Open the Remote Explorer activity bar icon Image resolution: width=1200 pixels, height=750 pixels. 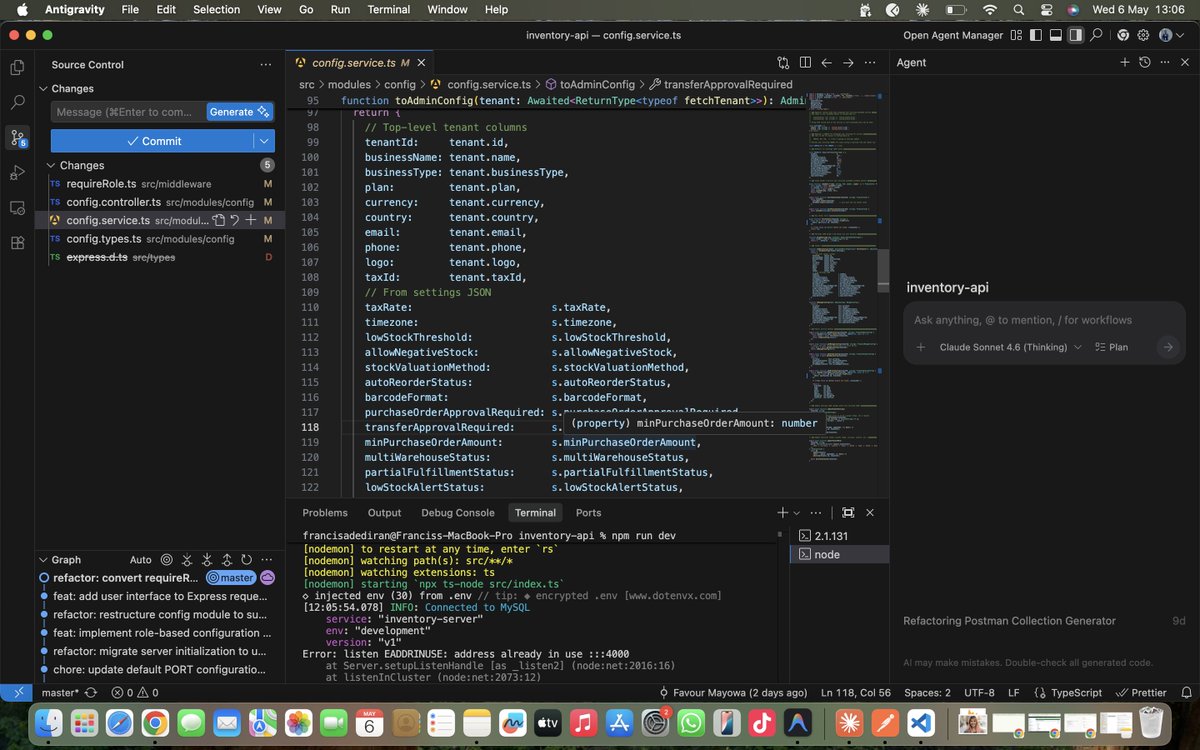point(17,207)
